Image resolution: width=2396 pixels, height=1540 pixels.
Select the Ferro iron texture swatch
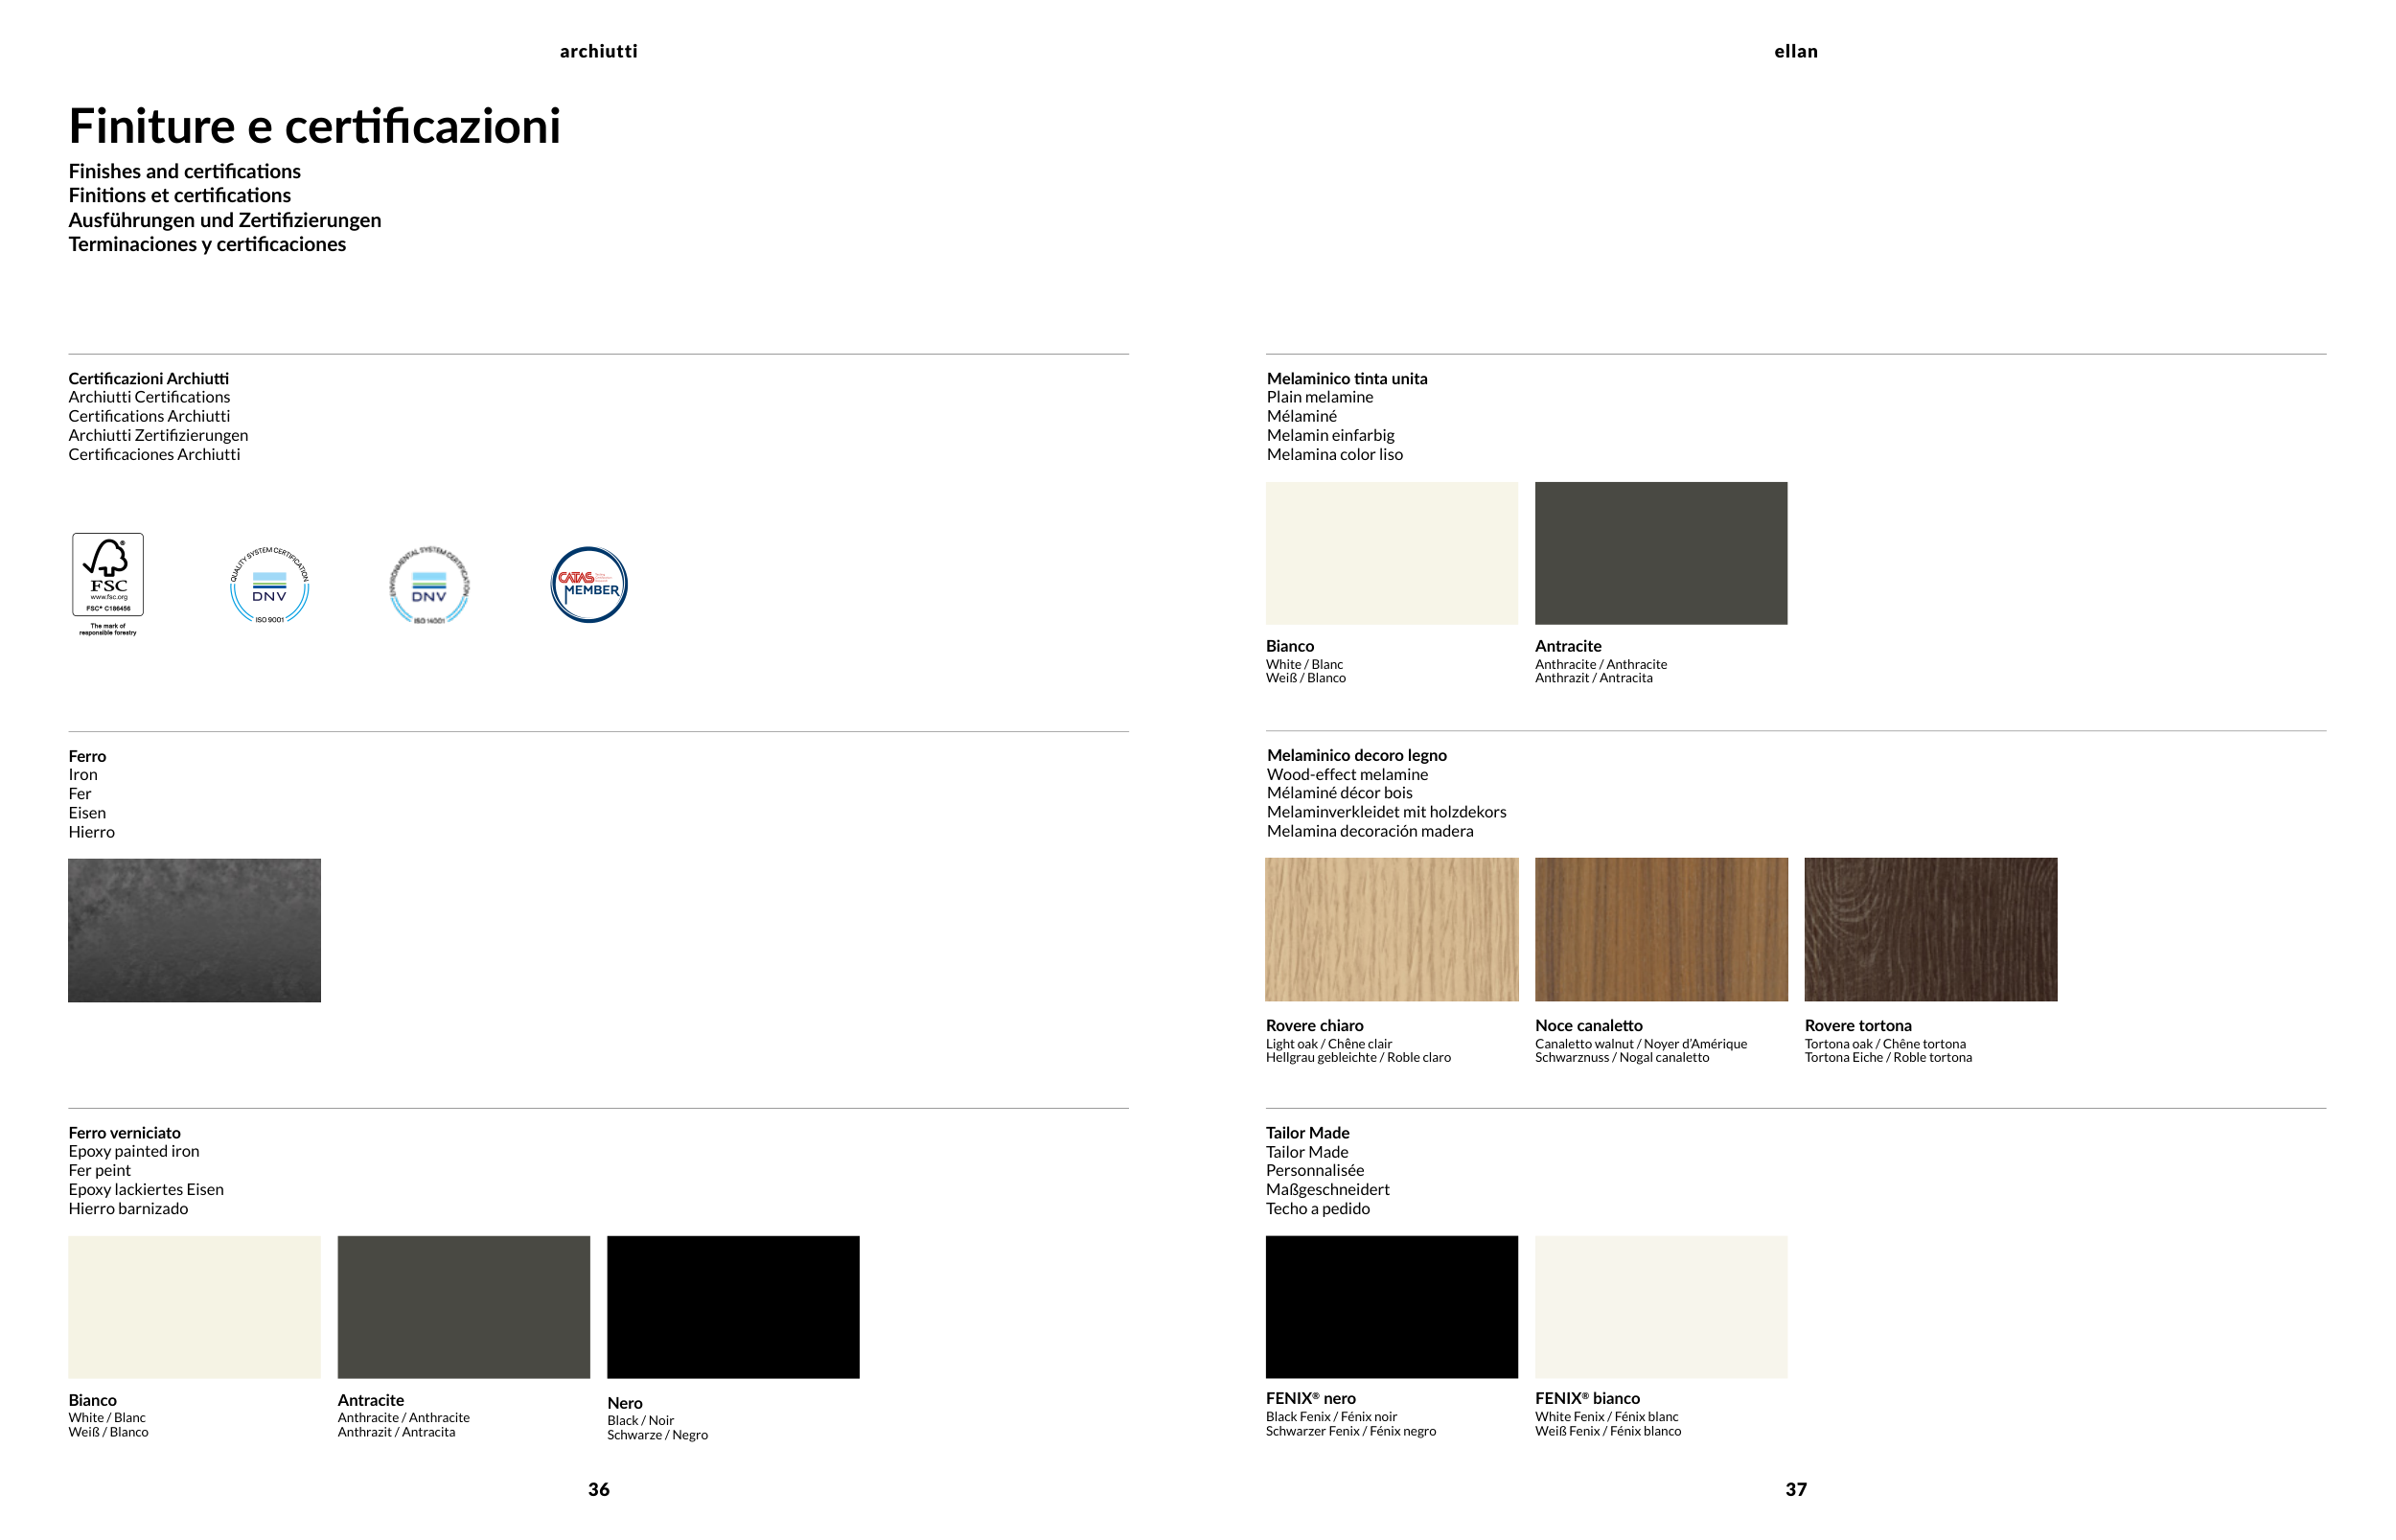click(194, 929)
